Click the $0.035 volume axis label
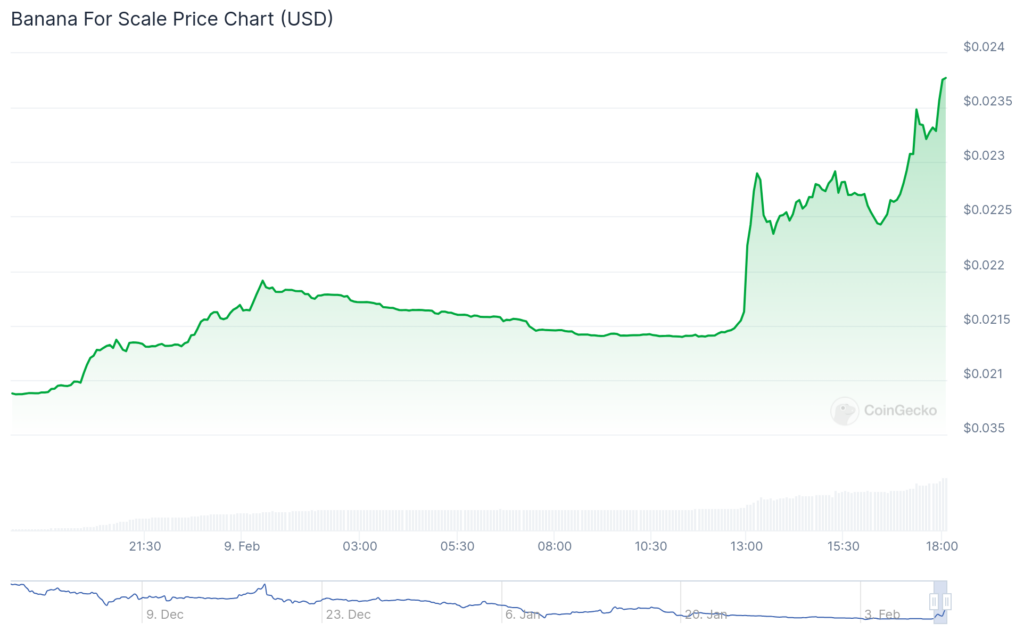This screenshot has width=1024, height=639. pos(983,428)
